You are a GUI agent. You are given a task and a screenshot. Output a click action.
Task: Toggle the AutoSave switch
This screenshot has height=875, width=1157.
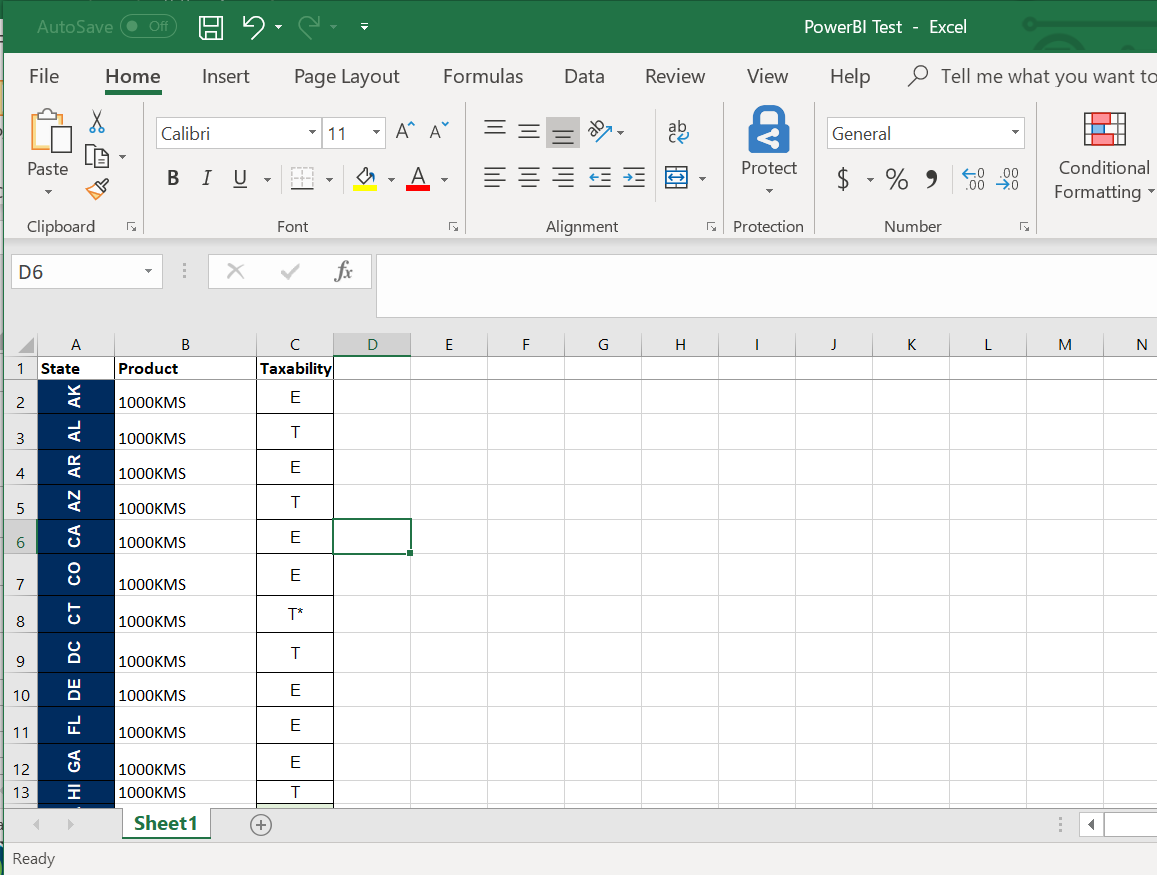click(x=148, y=27)
